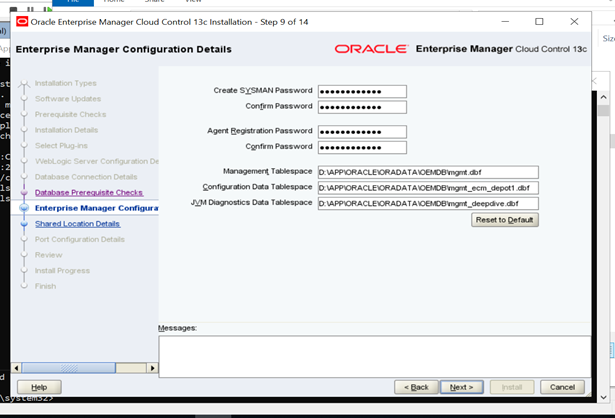Maximize the installer window

tap(539, 22)
